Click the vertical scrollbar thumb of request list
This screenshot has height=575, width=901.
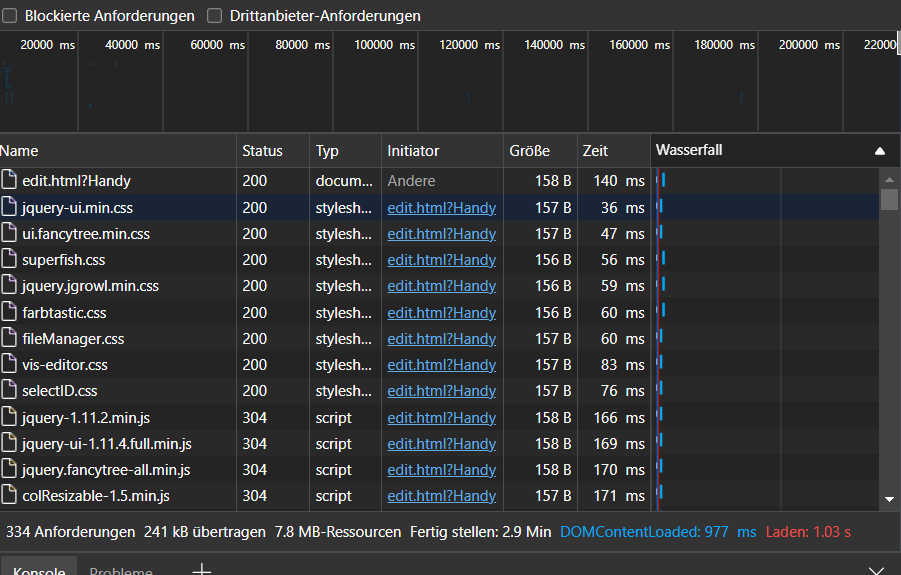coord(889,198)
